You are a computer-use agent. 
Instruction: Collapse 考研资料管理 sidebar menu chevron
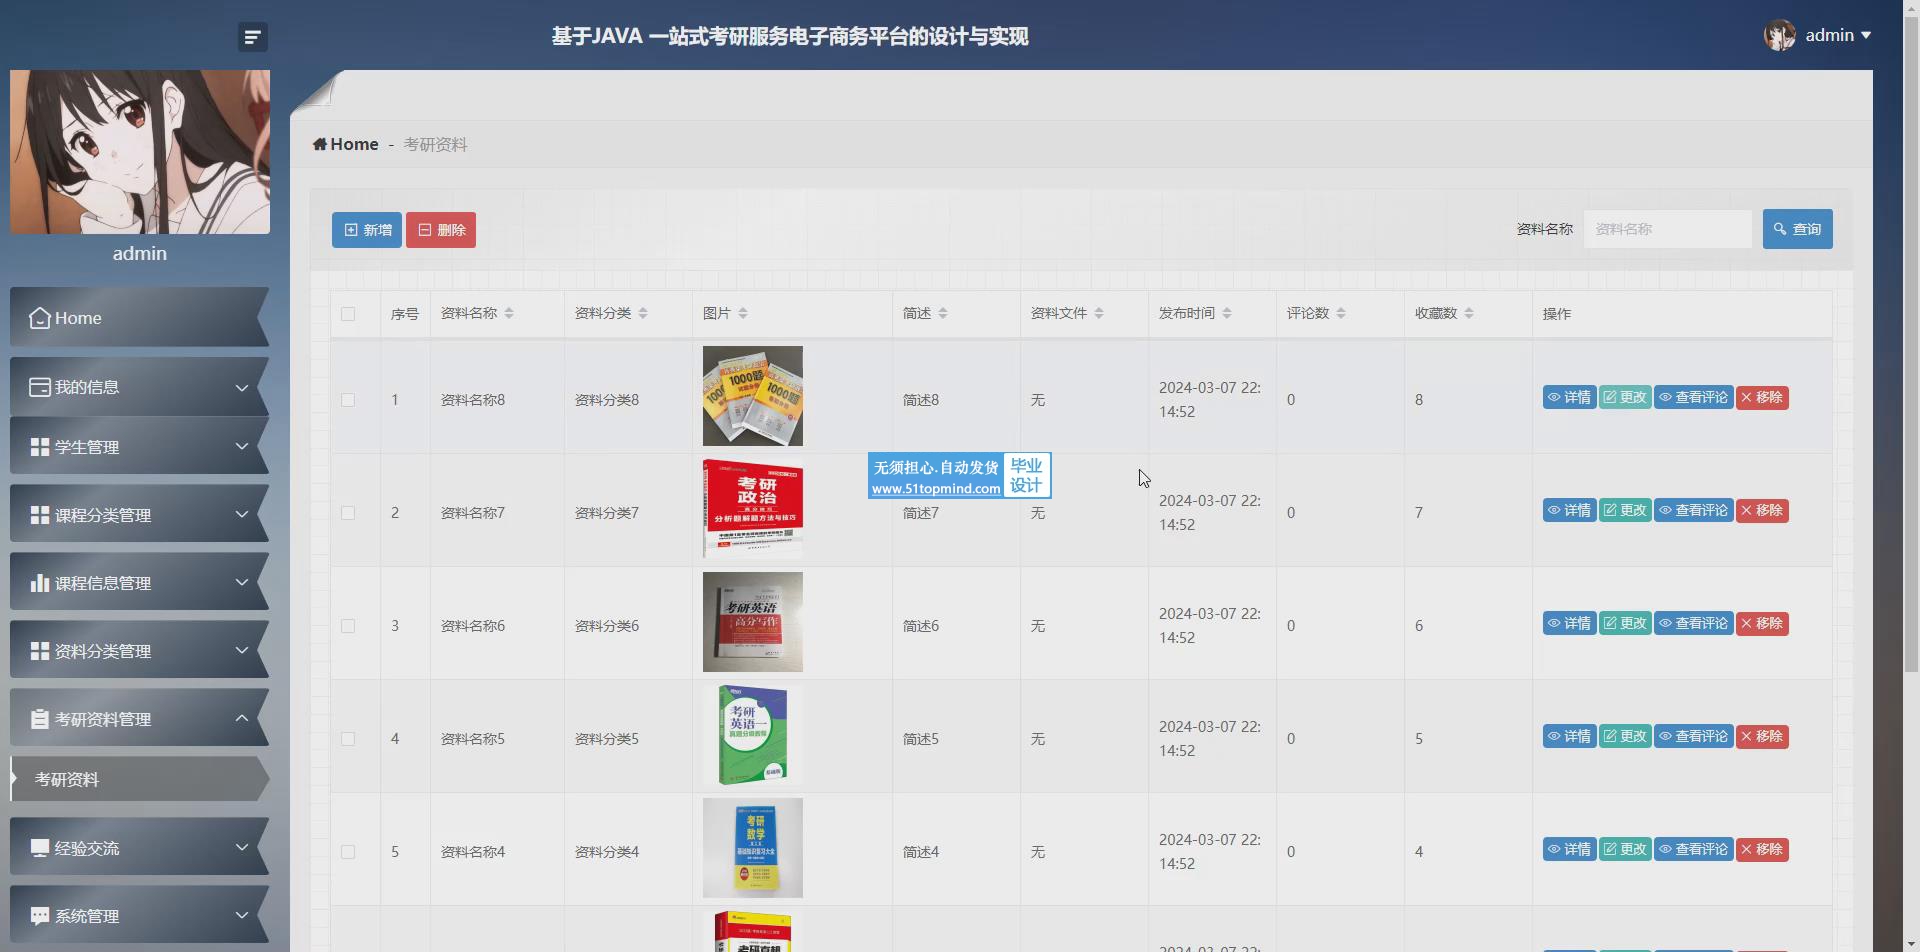(x=241, y=719)
